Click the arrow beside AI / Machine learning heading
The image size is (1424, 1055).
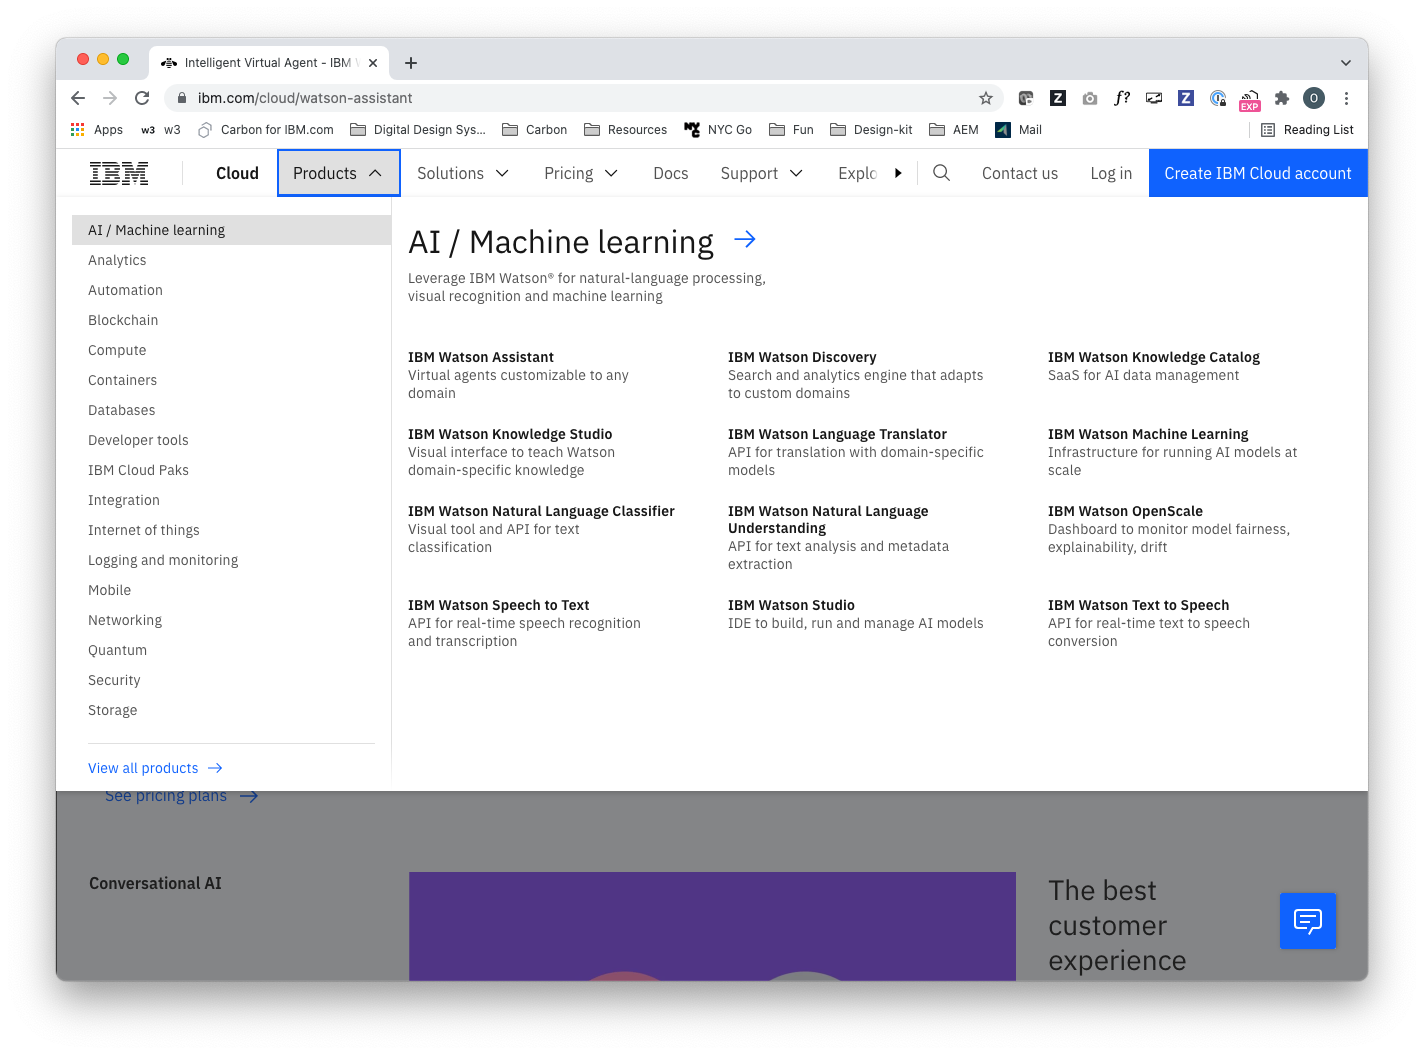745,240
